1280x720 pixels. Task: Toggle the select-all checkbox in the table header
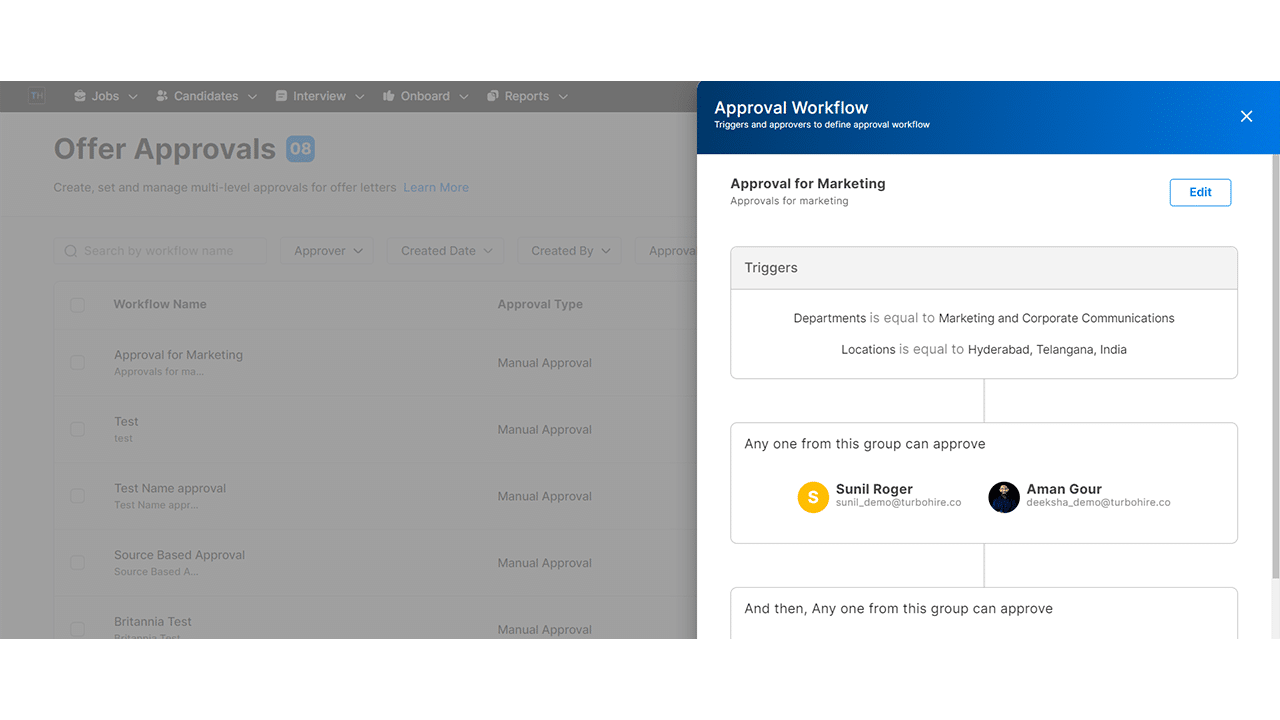pyautogui.click(x=77, y=305)
